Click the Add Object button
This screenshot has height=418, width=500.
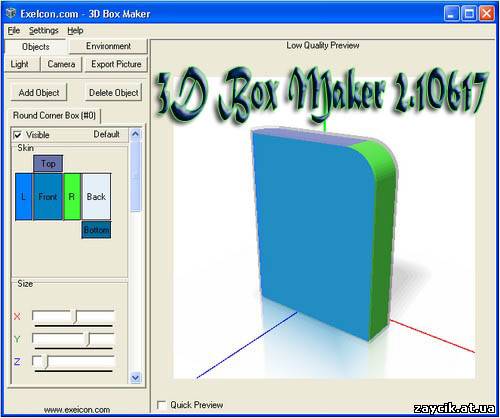(39, 93)
